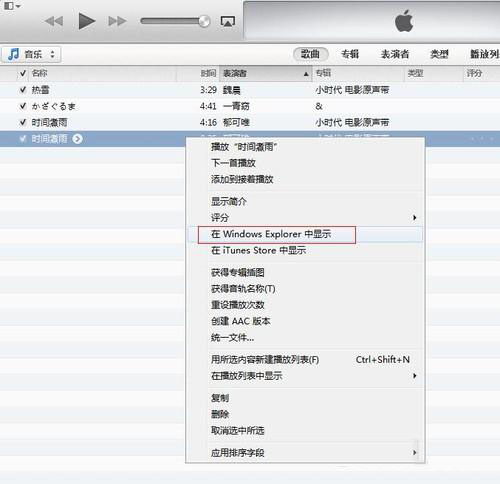
Task: Uncheck the song 热雪 checkbox
Action: [x=23, y=90]
